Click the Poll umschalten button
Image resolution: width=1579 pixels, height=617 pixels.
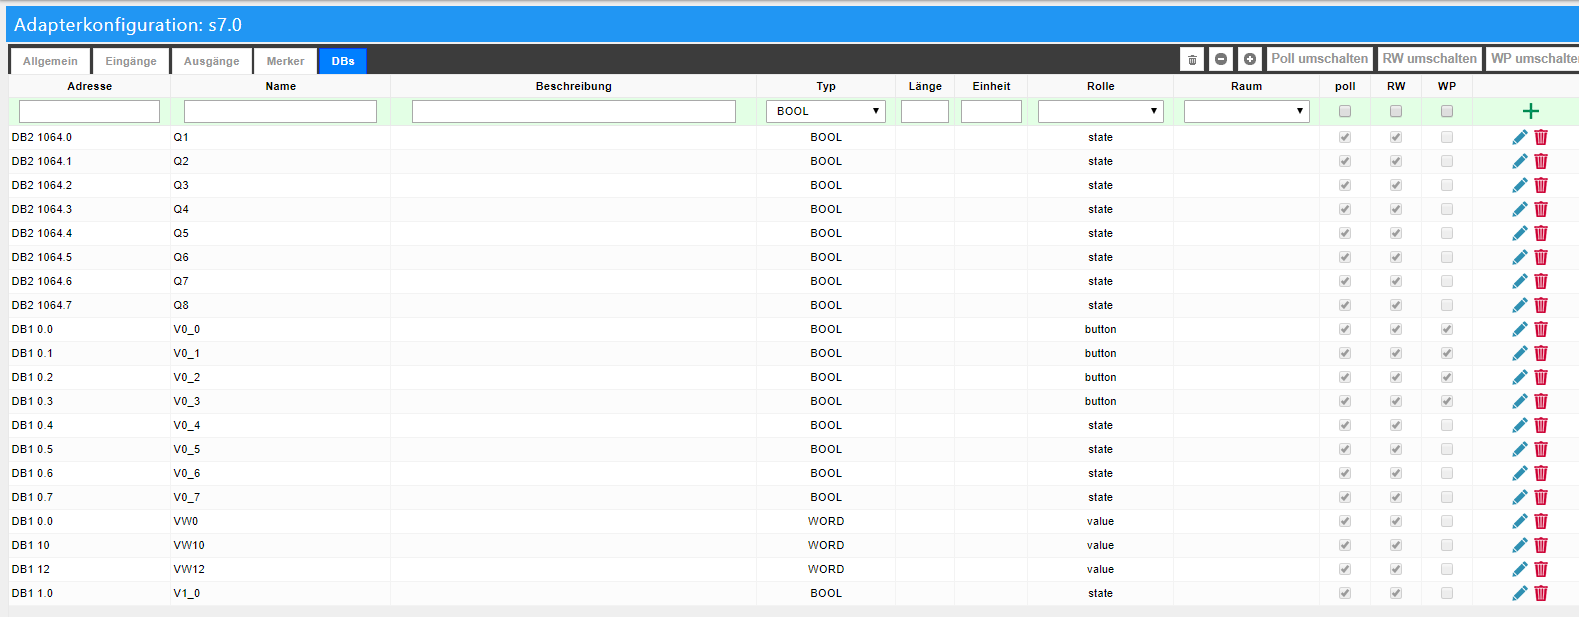[x=1320, y=59]
